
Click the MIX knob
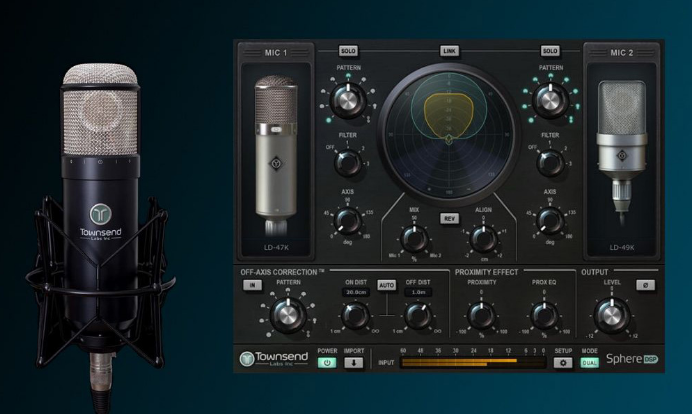pos(414,239)
